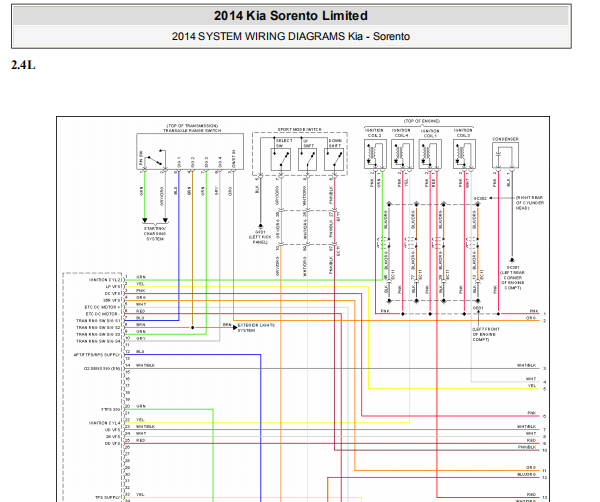Image resolution: width=600 pixels, height=502 pixels.
Task: Click the 'YEL' wire label at pin 2
Action: click(x=140, y=284)
